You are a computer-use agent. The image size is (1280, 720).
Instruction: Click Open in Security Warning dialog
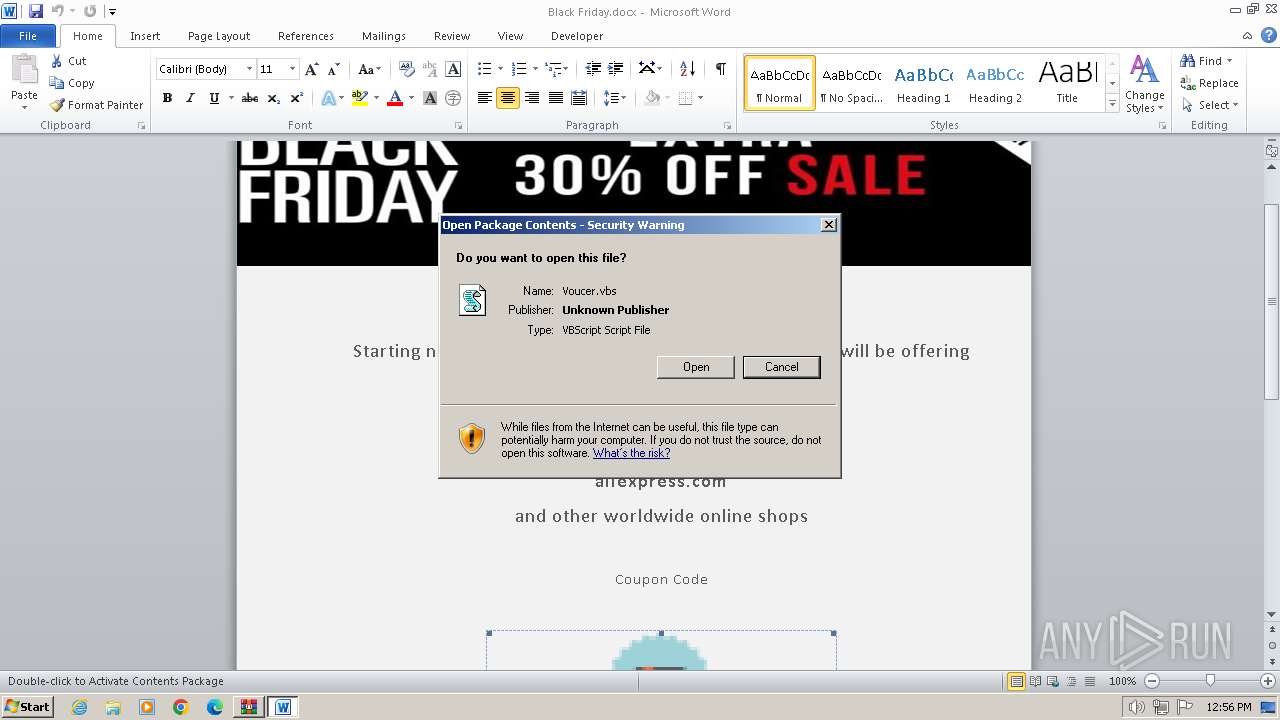[x=696, y=367]
